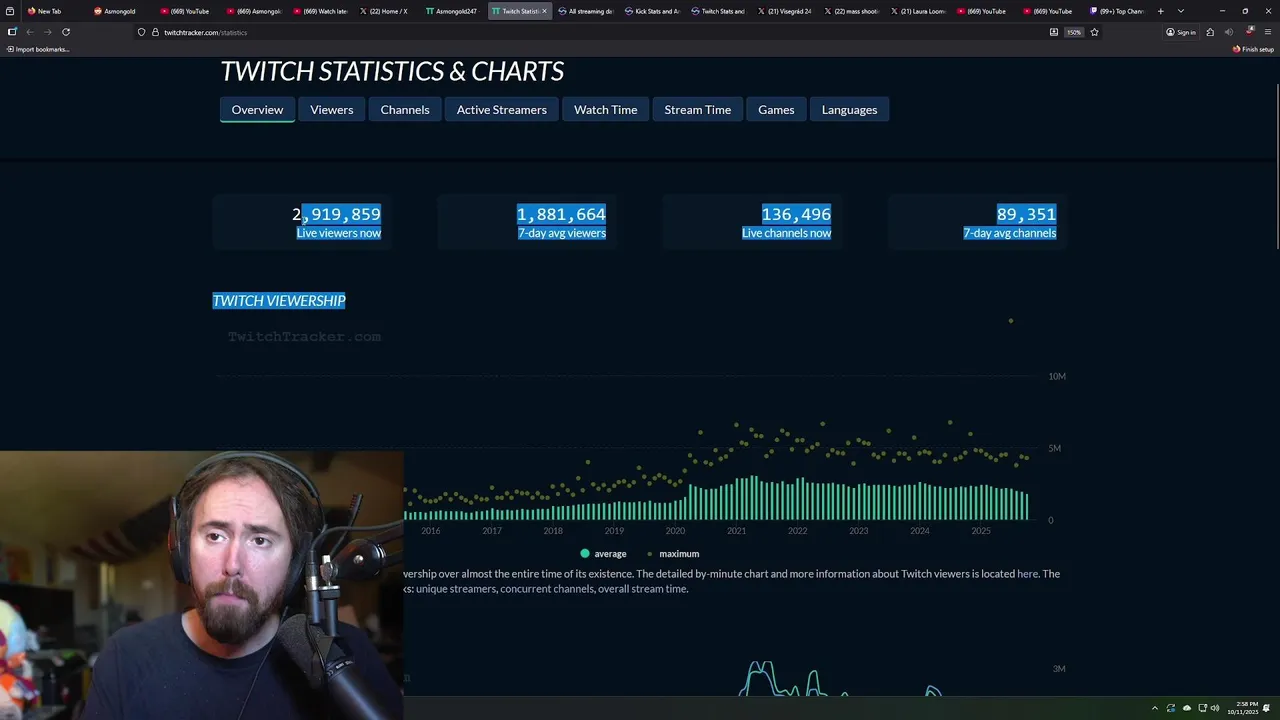Click Import bookmarks in the bookmarks bar
The width and height of the screenshot is (1280, 720).
[x=38, y=49]
